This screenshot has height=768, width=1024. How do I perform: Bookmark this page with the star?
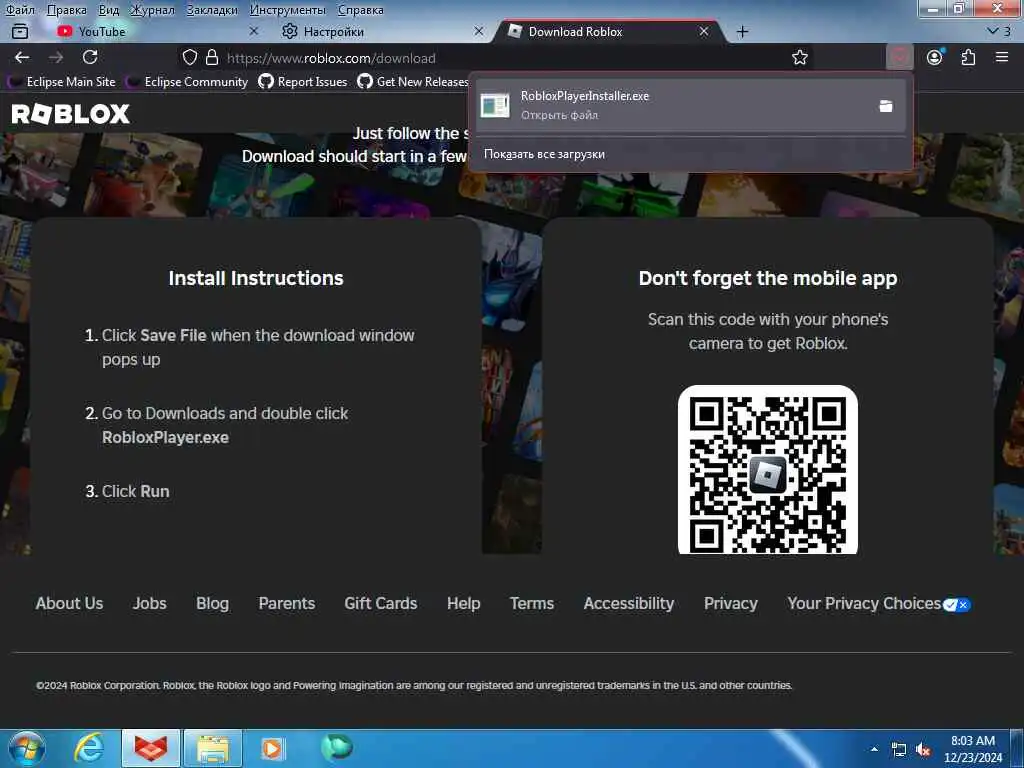tap(799, 57)
